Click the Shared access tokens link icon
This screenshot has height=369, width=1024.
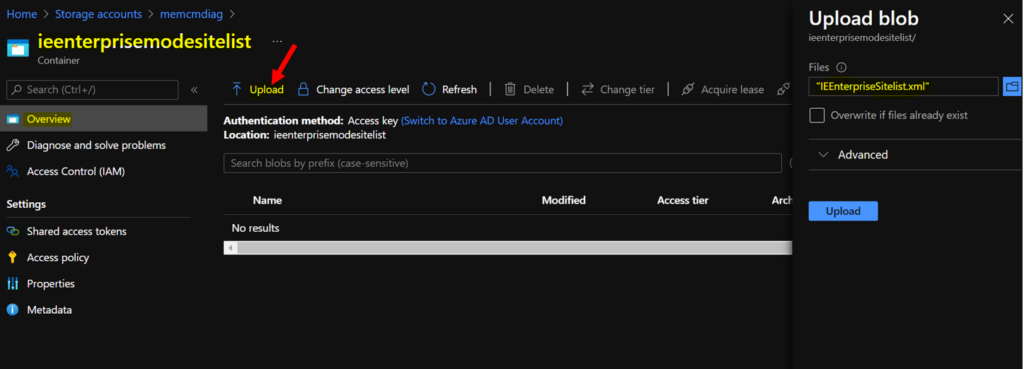[x=12, y=231]
